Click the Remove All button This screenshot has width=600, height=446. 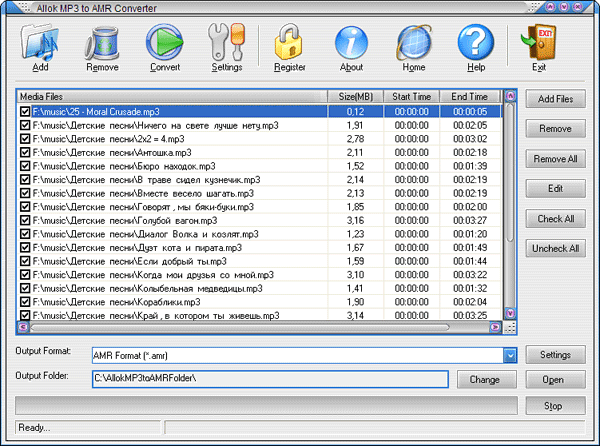click(x=555, y=159)
